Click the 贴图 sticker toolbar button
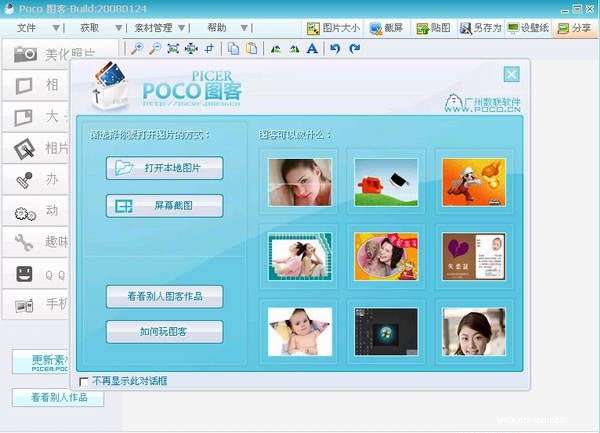Screen dimensions: 600x433 coord(434,28)
